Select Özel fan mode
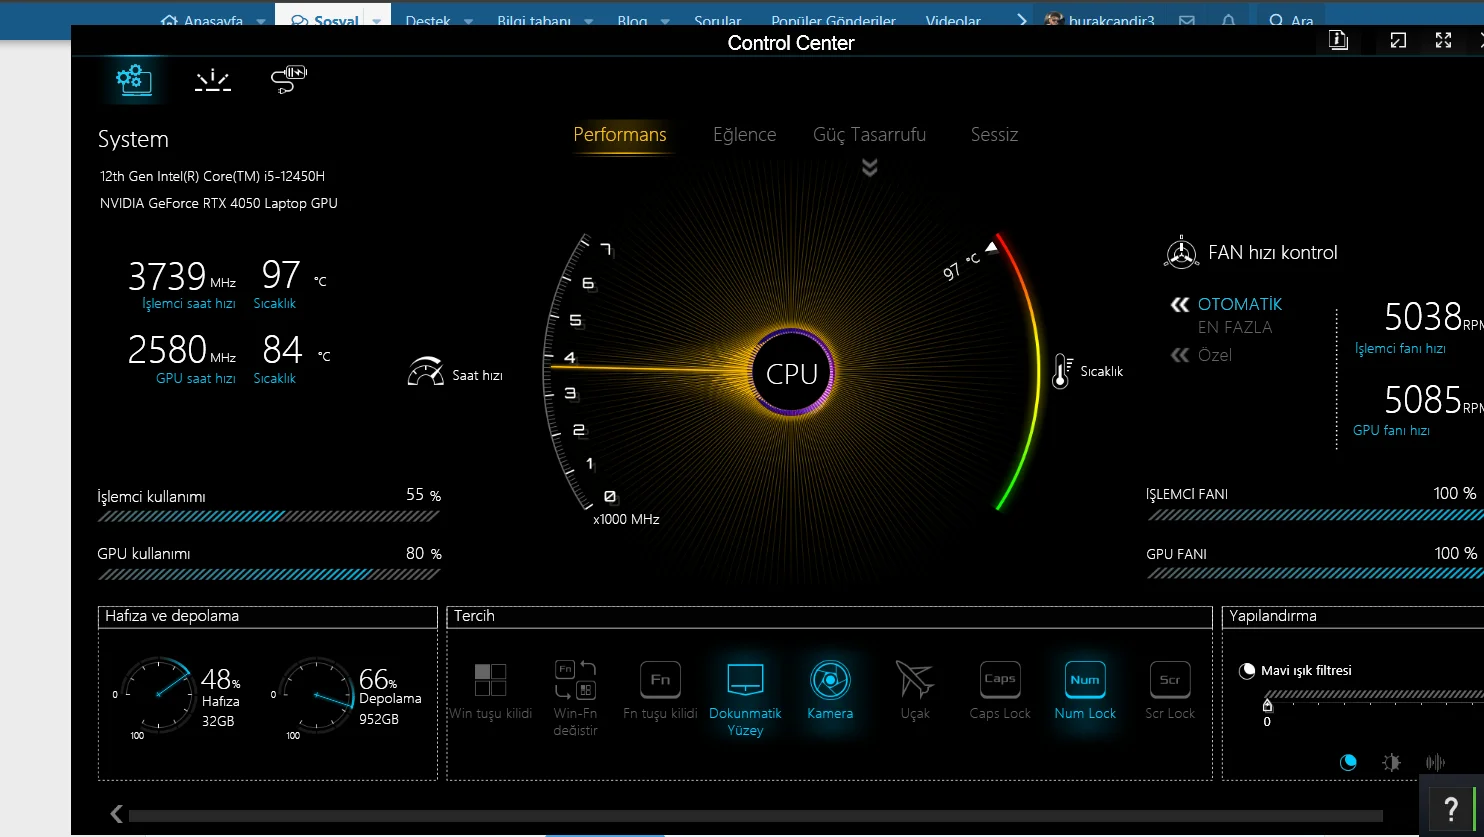This screenshot has height=837, width=1484. pyautogui.click(x=1215, y=355)
